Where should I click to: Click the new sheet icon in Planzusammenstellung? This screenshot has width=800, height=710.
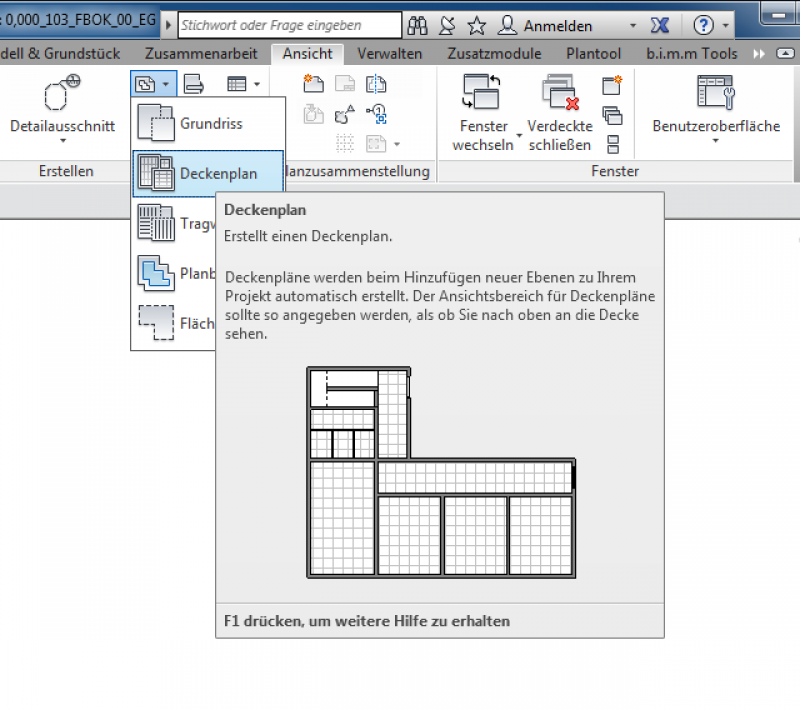(313, 84)
